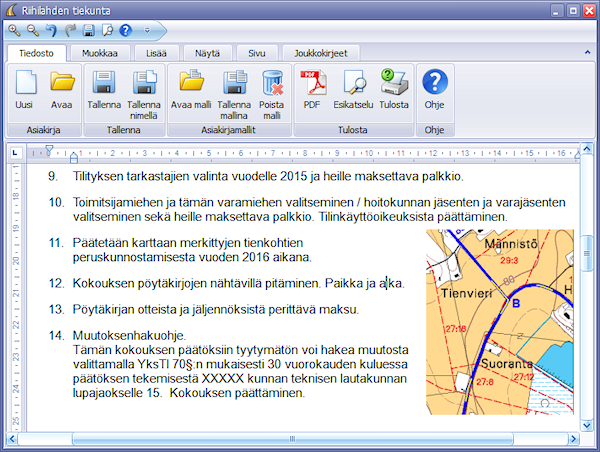Screen dimensions: 600x452
Task: Click the map image in the document
Action: 499,321
